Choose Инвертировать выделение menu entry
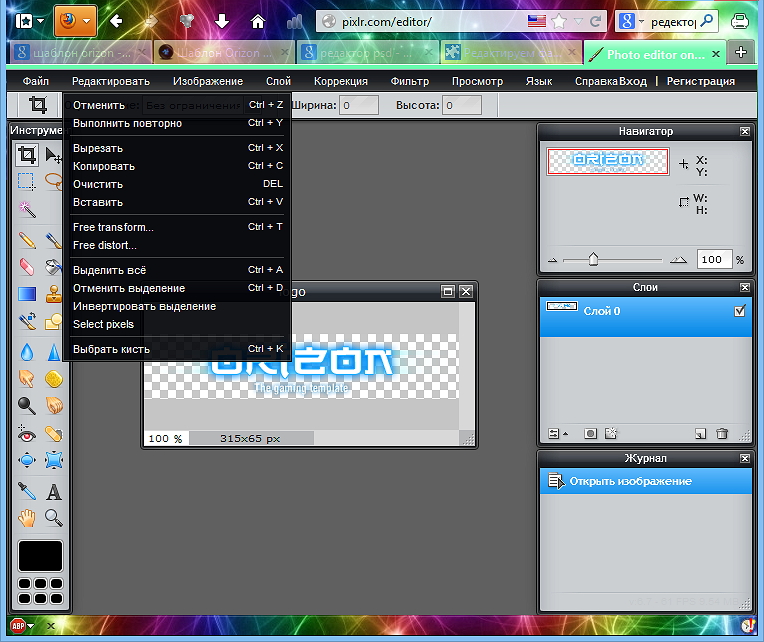Image resolution: width=764 pixels, height=642 pixels. click(x=144, y=306)
